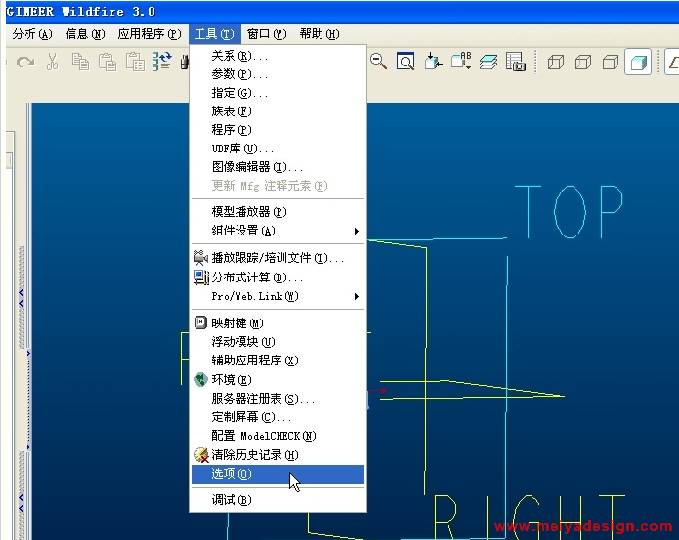
Task: Close the 工具(T) menu in menu bar
Action: coord(214,34)
